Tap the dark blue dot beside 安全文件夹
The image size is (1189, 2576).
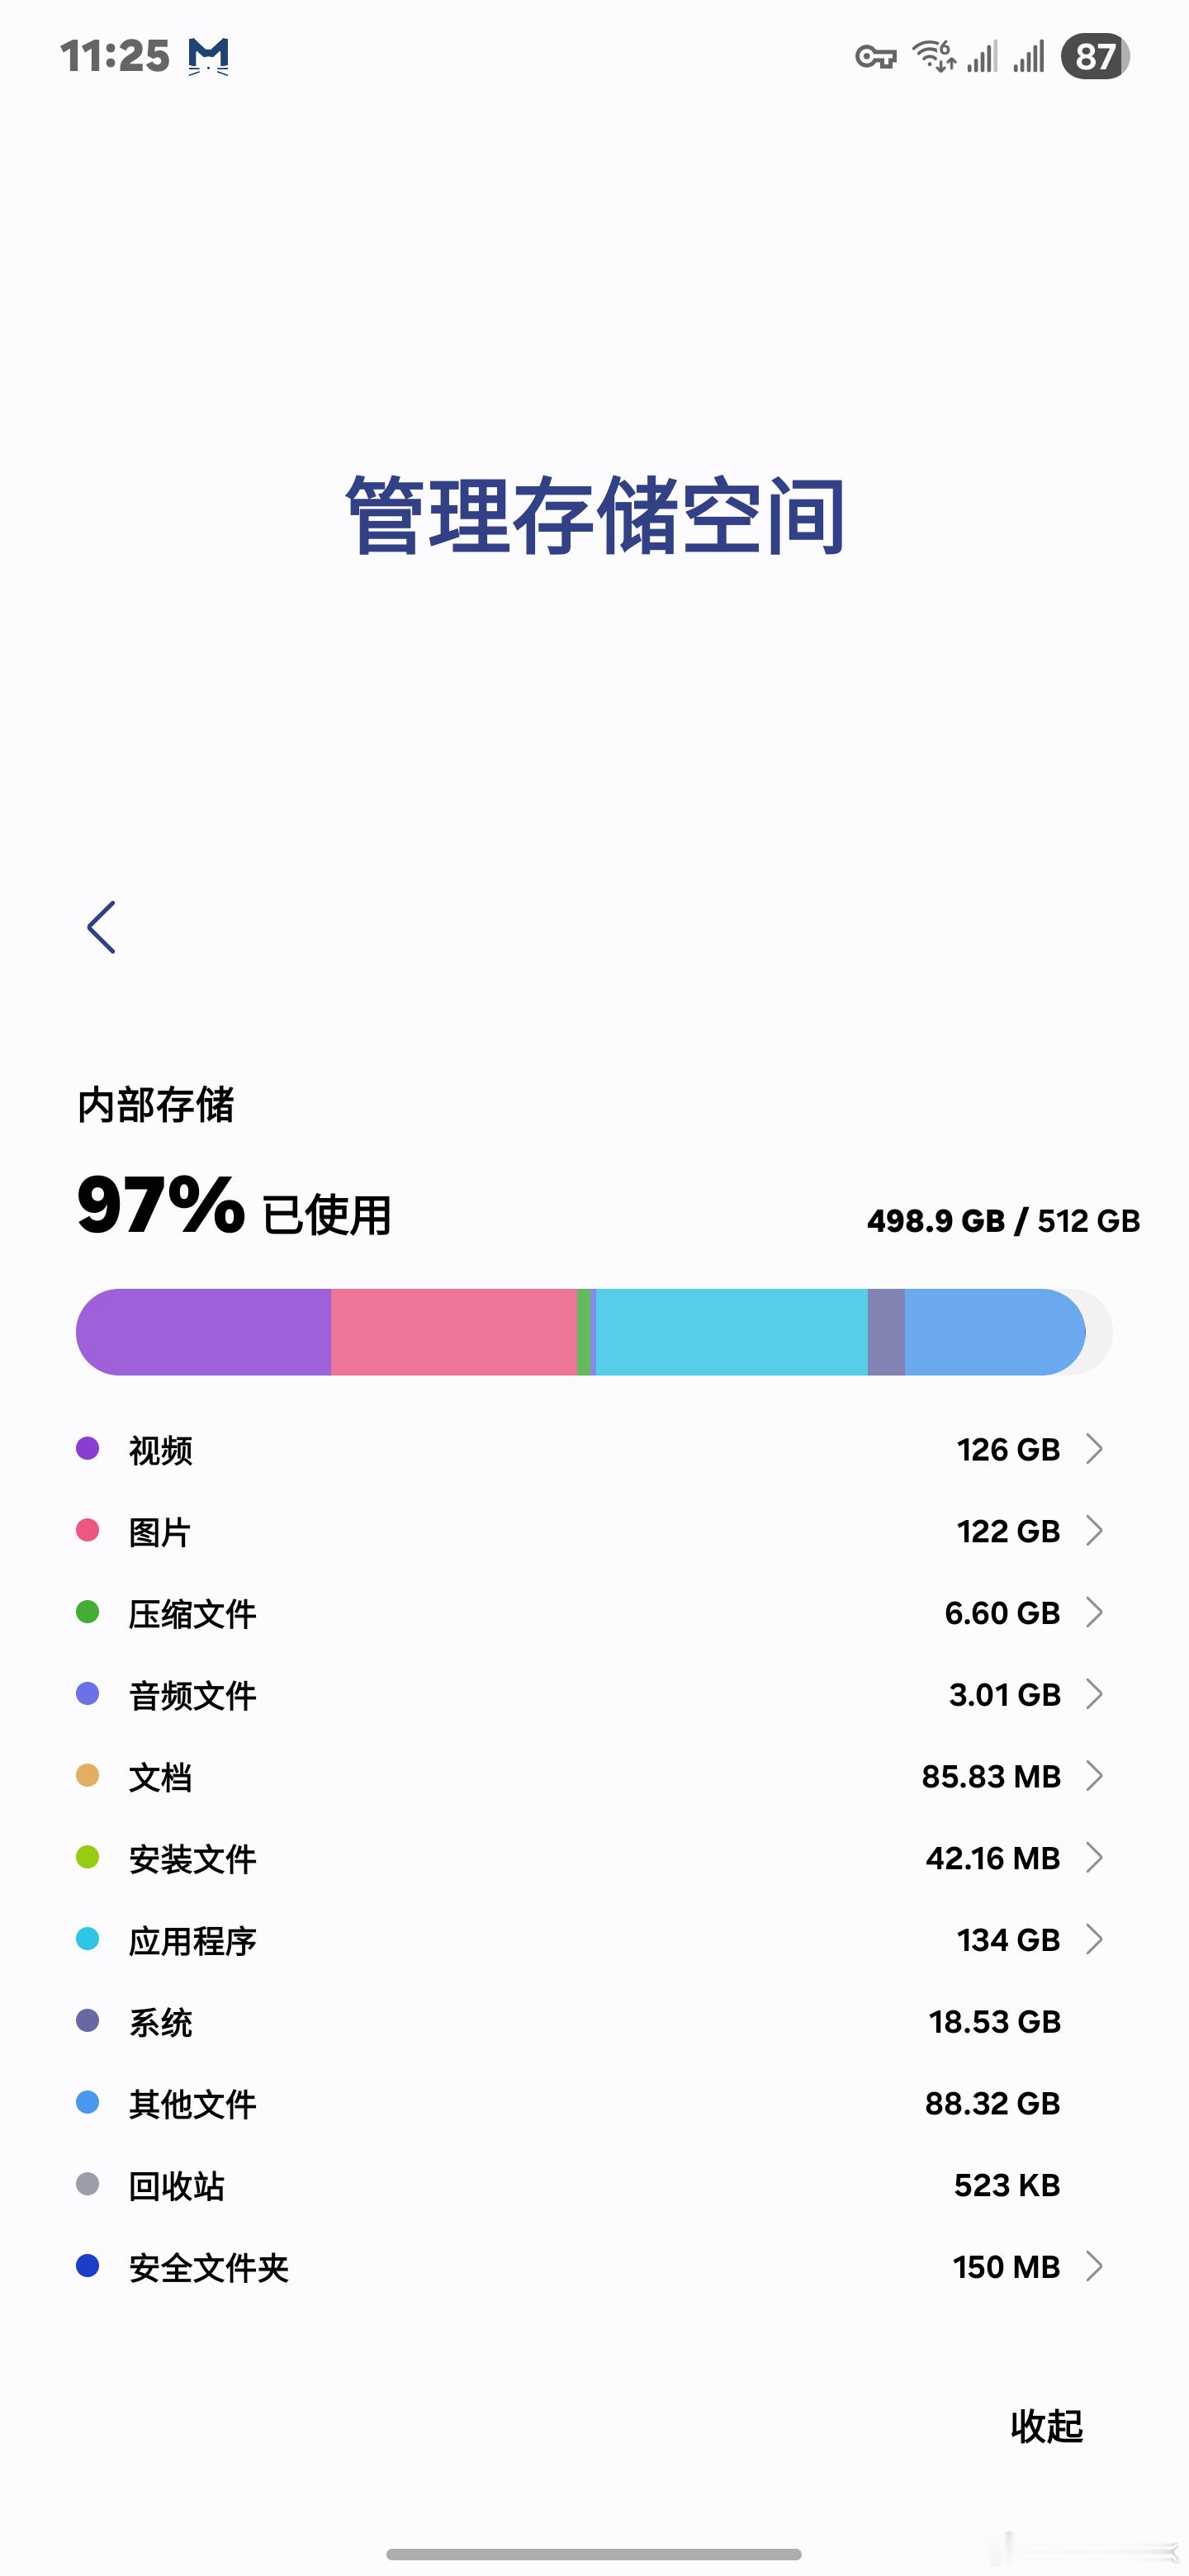point(88,2266)
